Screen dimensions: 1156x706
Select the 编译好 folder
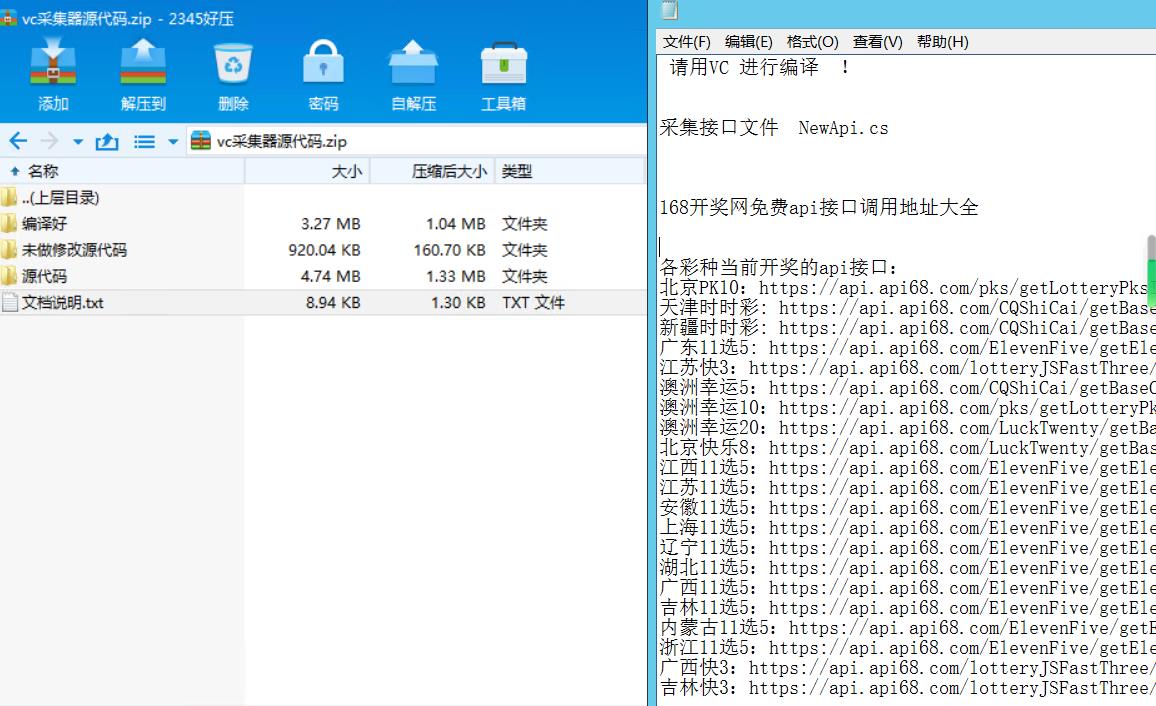323,223
